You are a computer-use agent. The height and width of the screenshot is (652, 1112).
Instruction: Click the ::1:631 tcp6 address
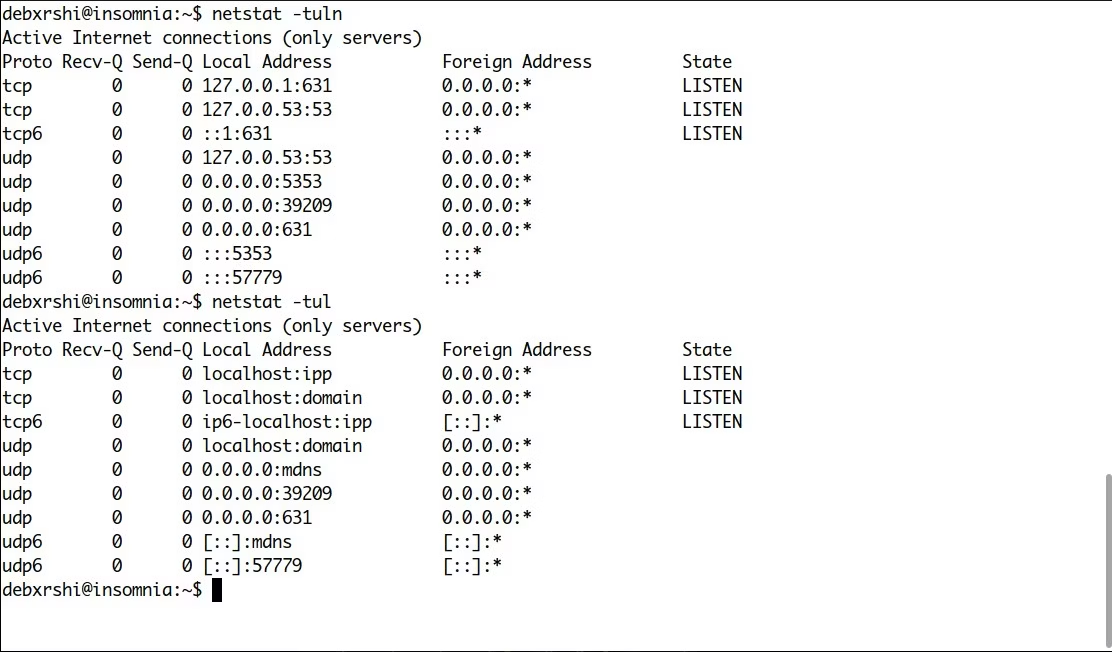click(x=237, y=133)
